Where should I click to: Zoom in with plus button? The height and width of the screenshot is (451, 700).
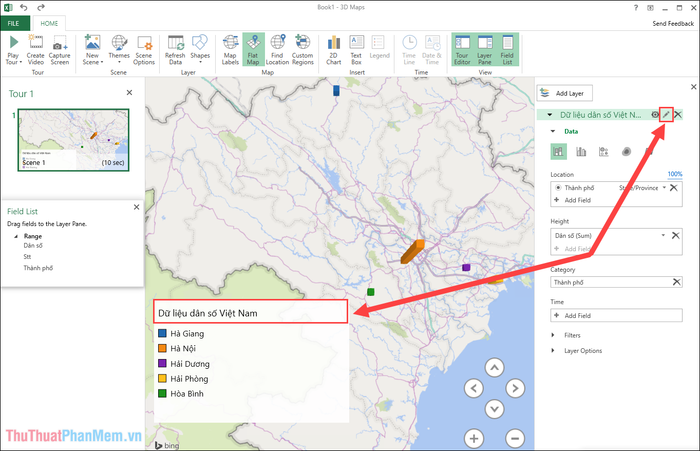pos(474,438)
